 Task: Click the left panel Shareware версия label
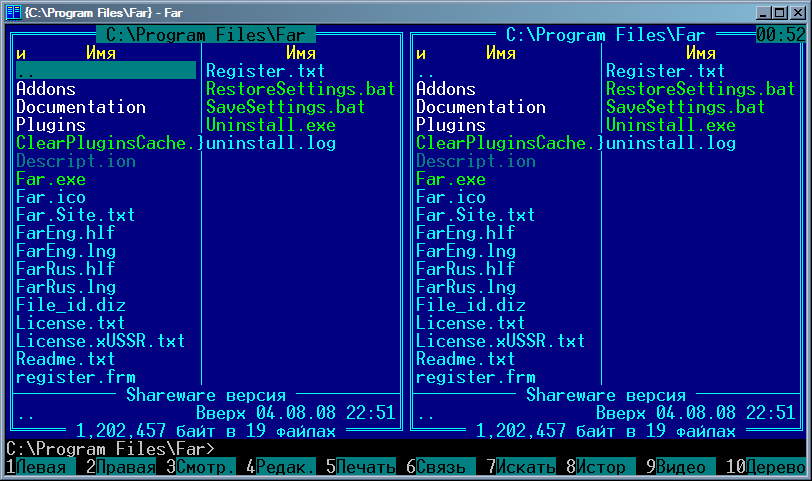(x=206, y=395)
